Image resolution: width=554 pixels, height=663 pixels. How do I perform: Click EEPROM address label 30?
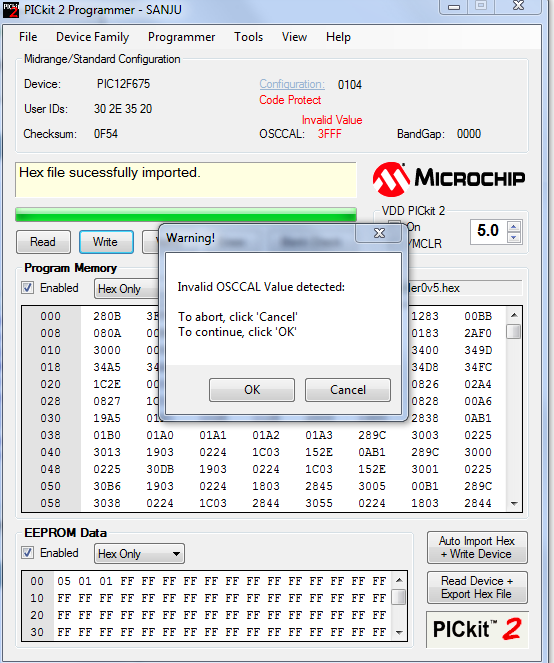pyautogui.click(x=37, y=632)
